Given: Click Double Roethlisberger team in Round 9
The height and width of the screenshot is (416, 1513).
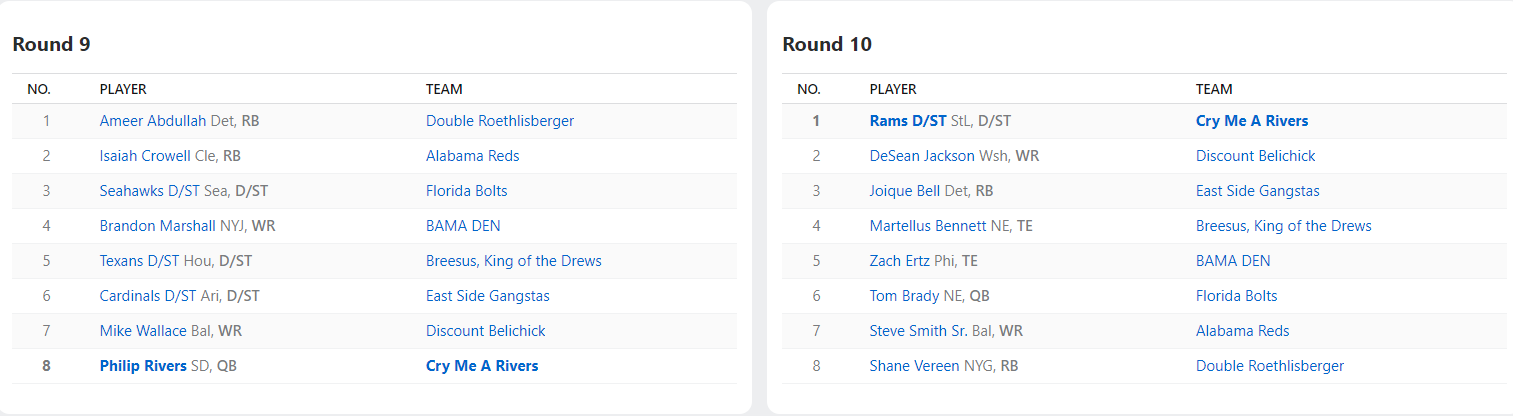Looking at the screenshot, I should tap(500, 121).
